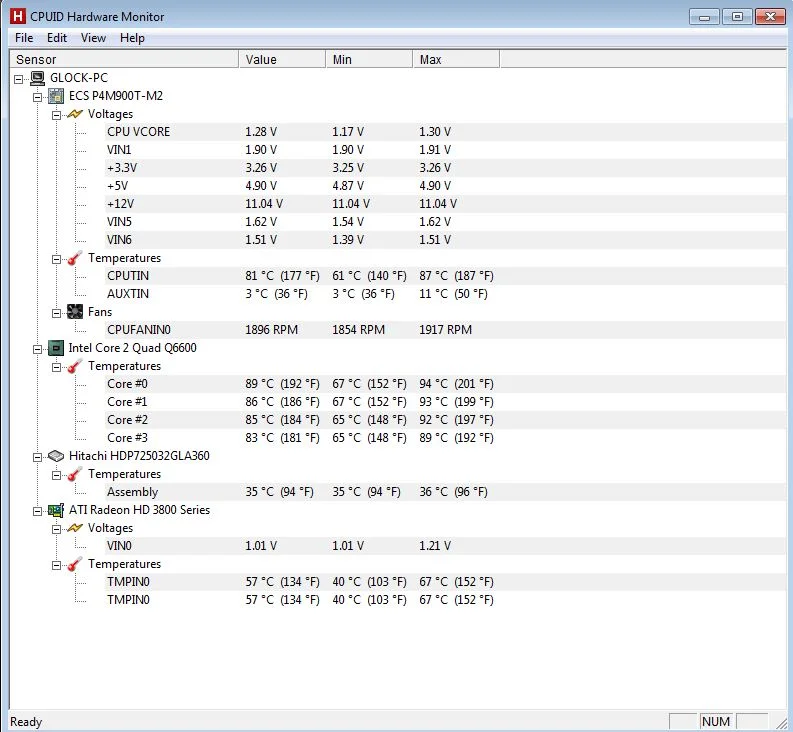Click the NUM status bar indicator
The height and width of the screenshot is (732, 793).
716,721
